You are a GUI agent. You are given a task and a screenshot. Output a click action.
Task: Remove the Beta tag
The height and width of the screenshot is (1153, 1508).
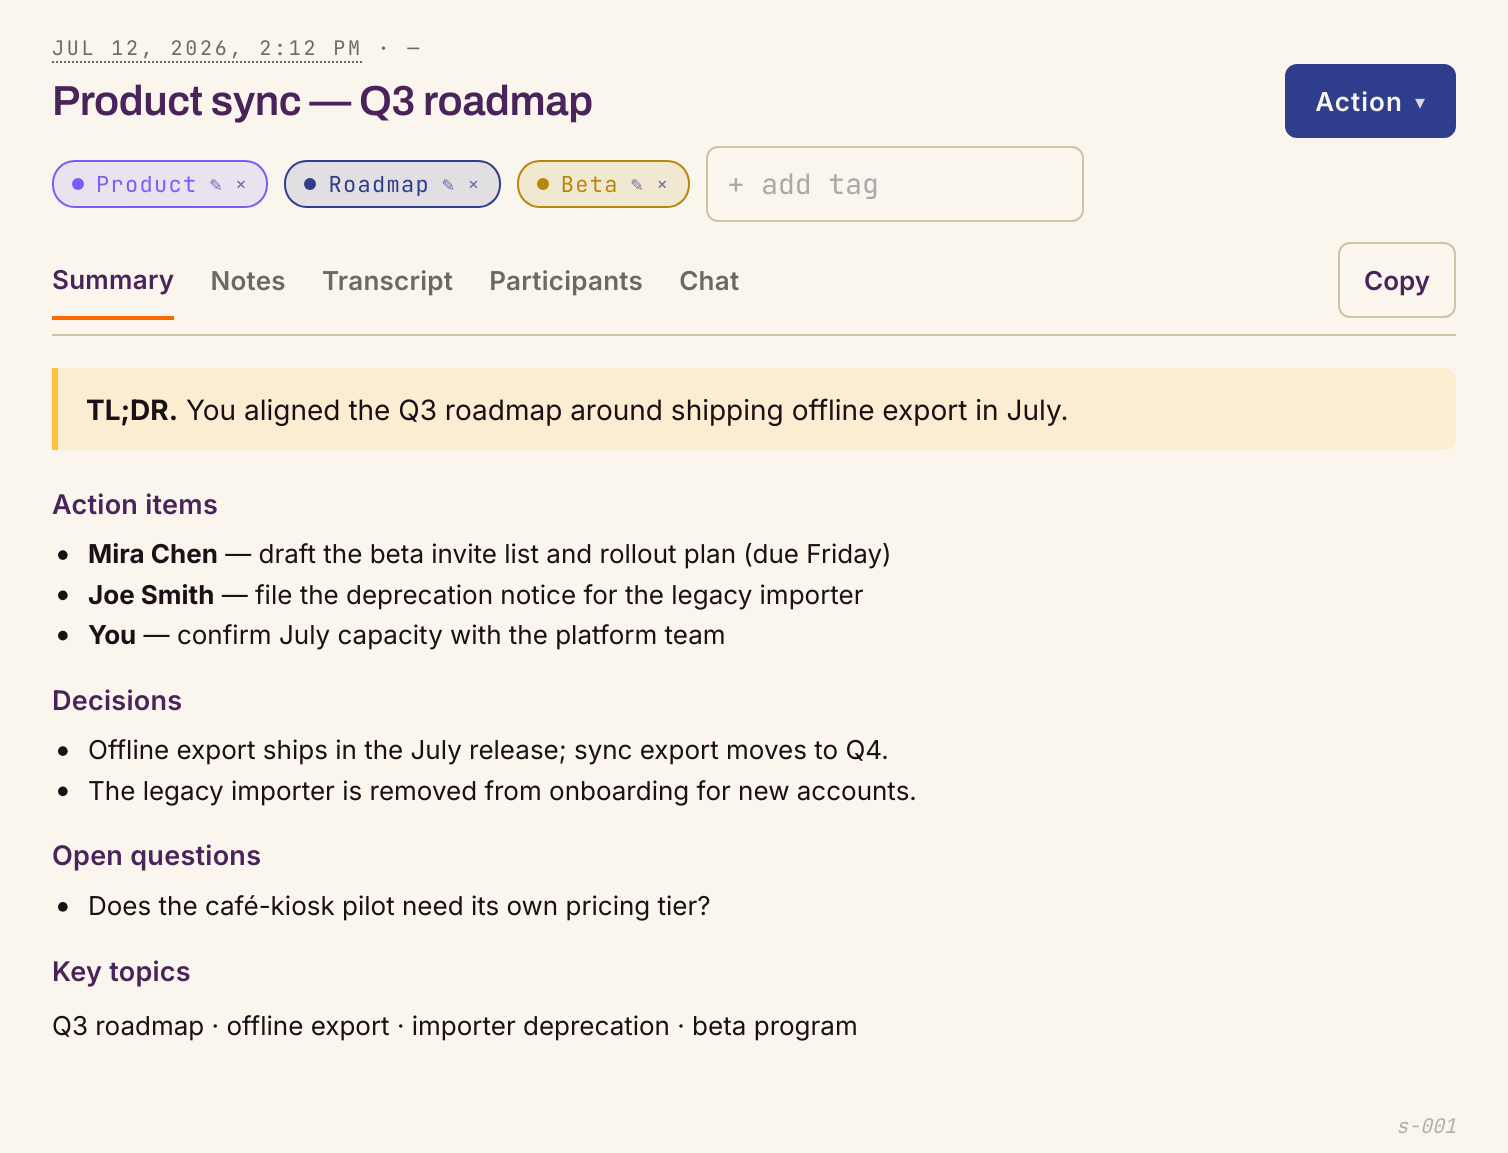point(662,185)
